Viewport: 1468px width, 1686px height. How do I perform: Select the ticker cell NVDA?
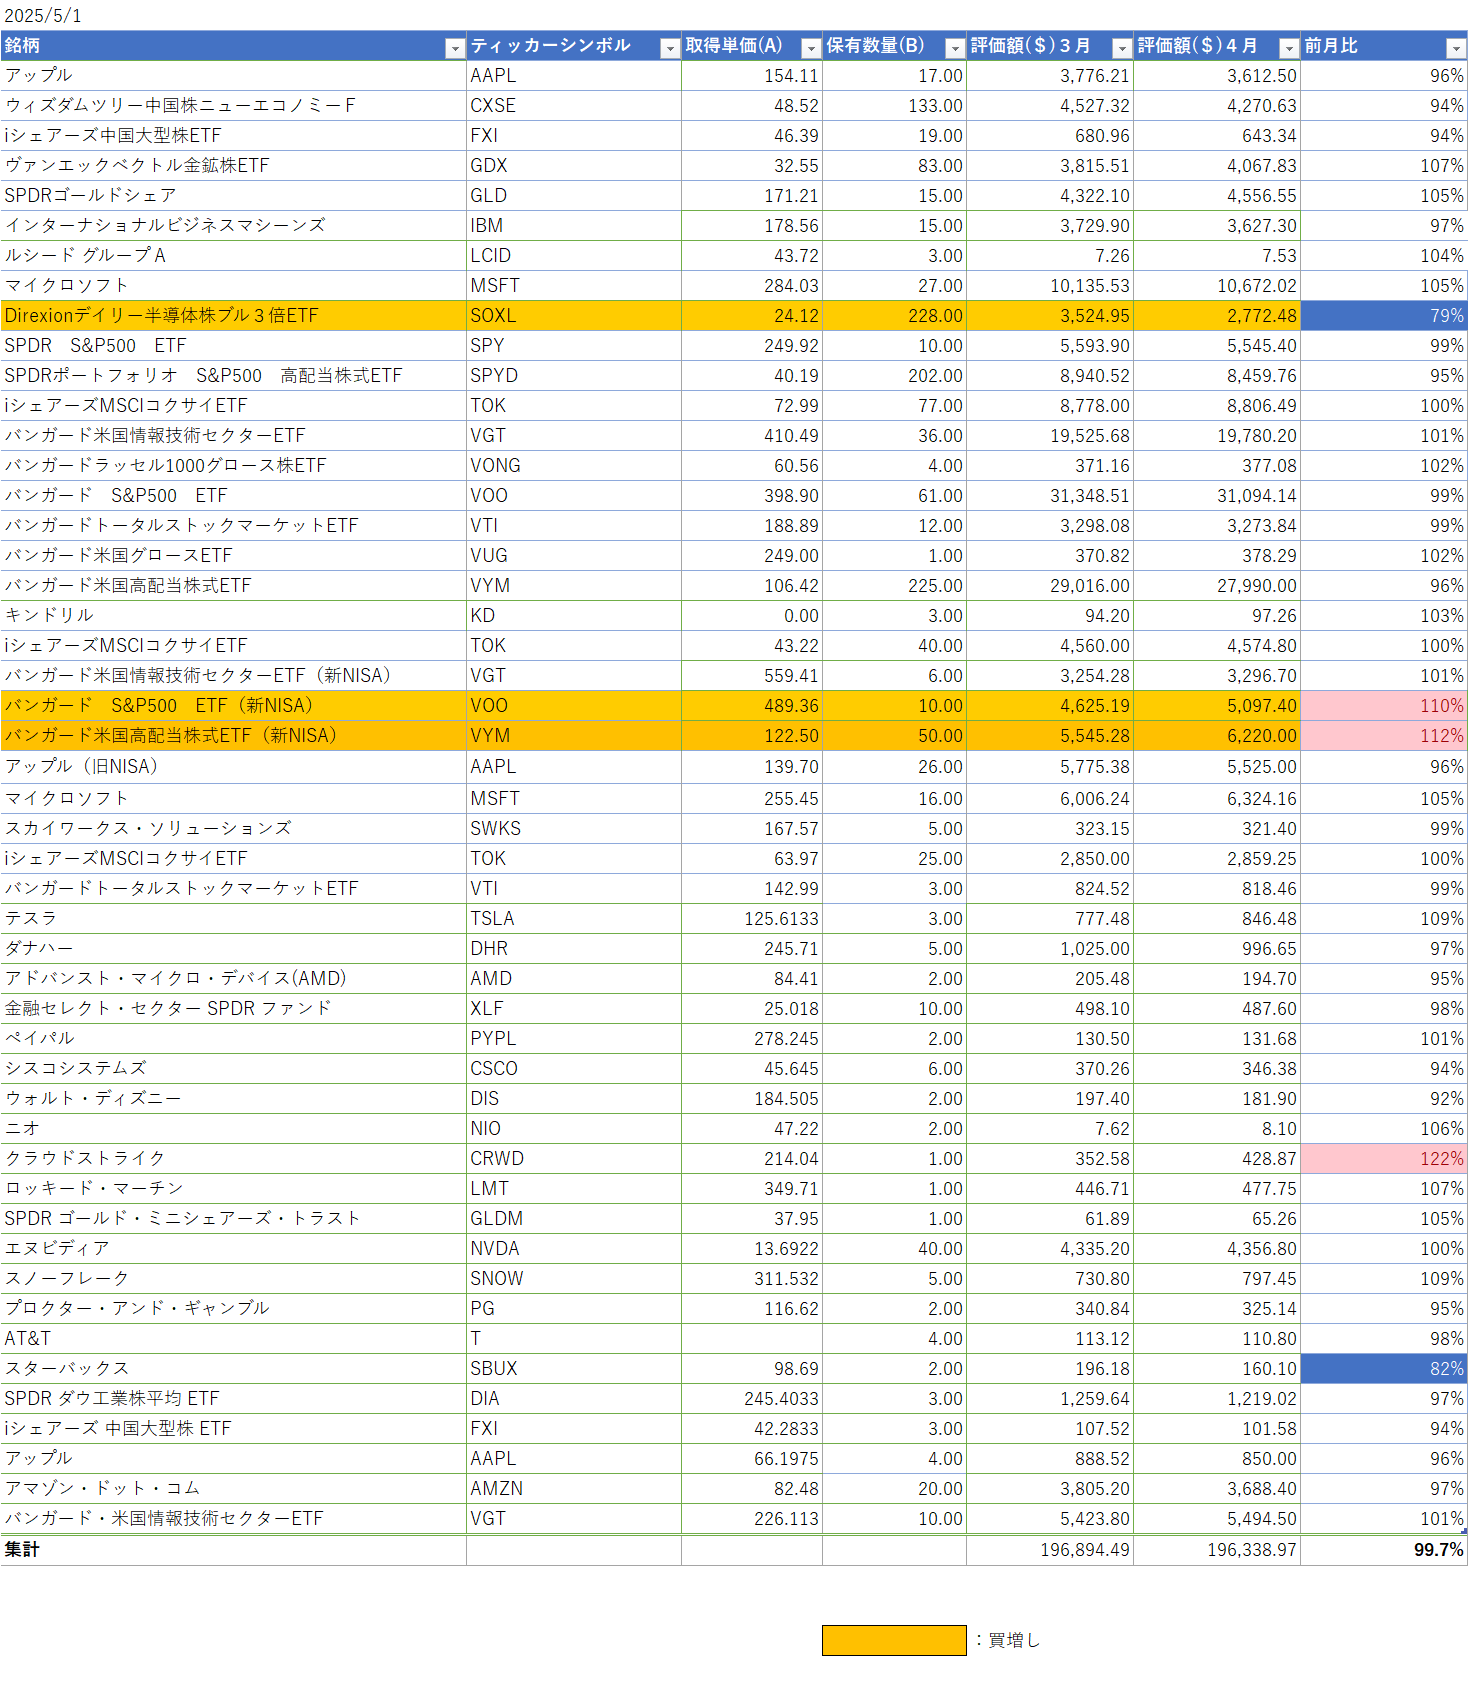574,1249
